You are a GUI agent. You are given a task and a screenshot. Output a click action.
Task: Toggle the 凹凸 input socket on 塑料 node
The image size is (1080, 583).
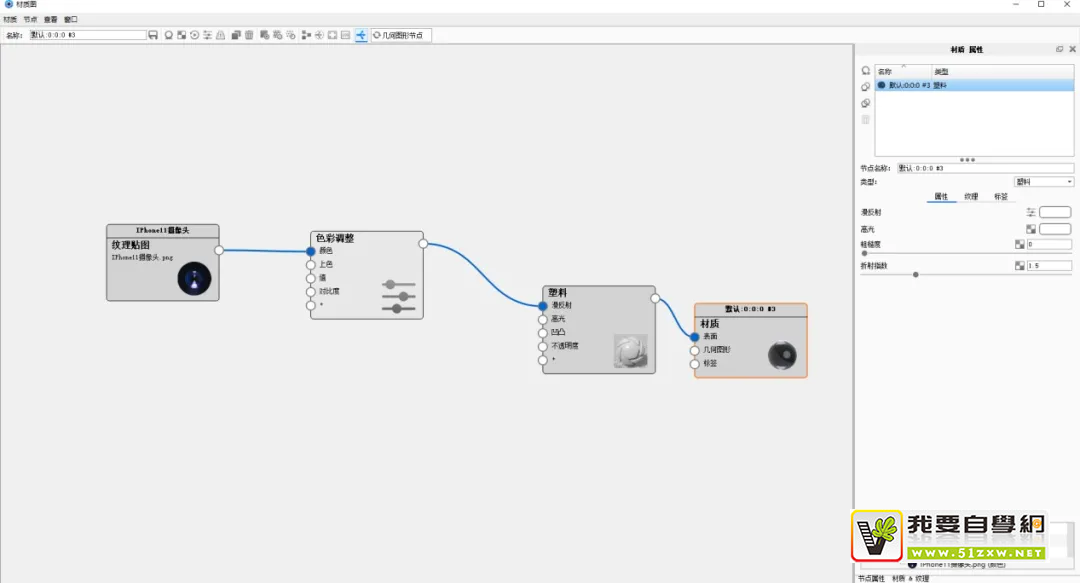(543, 333)
